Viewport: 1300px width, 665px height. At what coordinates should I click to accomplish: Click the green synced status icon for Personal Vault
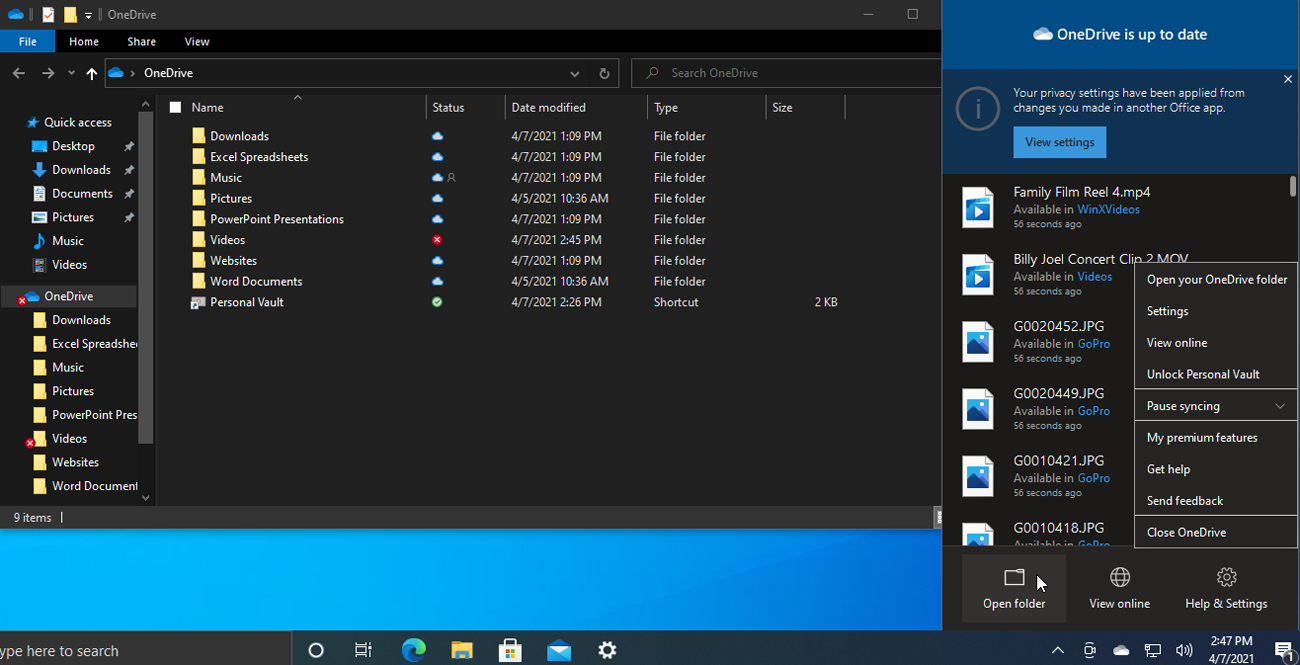pyautogui.click(x=437, y=302)
